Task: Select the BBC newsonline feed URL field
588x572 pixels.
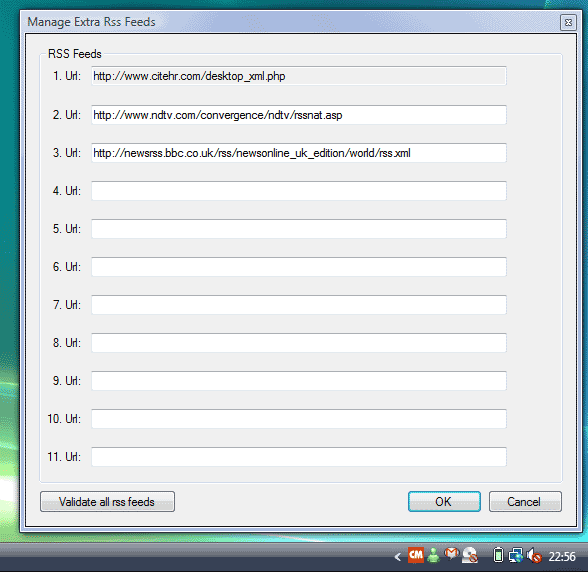Action: tap(299, 153)
